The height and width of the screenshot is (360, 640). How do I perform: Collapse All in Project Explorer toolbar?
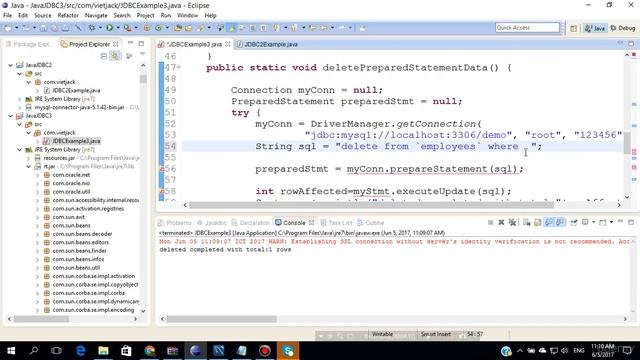pos(104,56)
